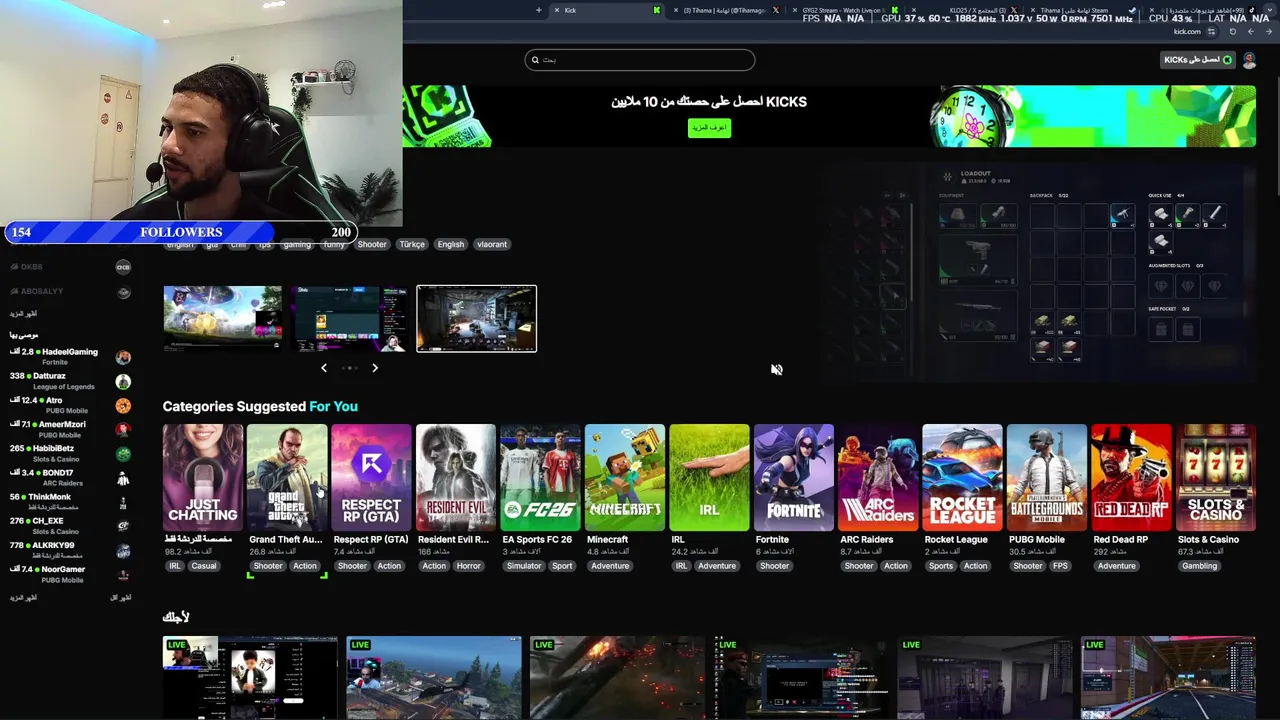
Task: Open the Grand Theft Auto category card
Action: click(287, 478)
